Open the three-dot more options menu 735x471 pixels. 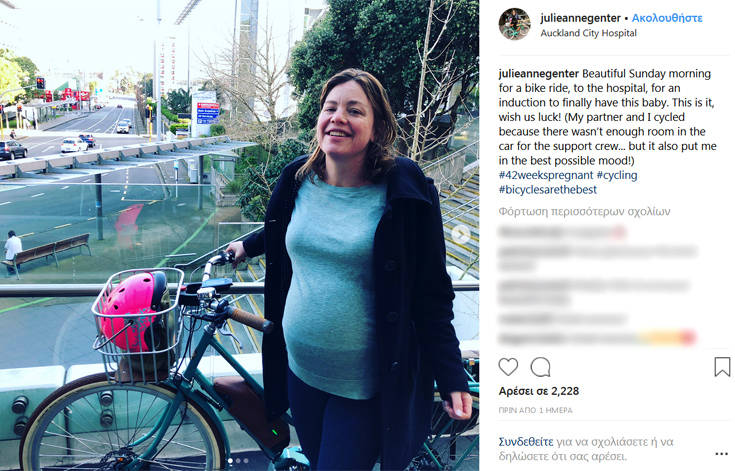(x=721, y=454)
